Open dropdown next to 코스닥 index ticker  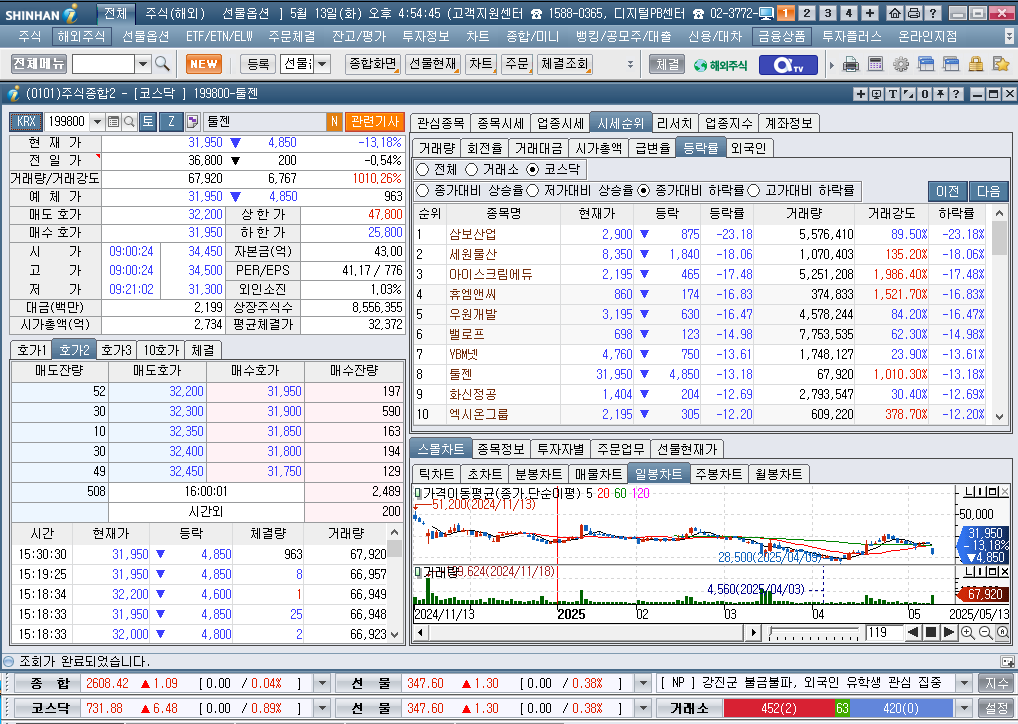[322, 708]
